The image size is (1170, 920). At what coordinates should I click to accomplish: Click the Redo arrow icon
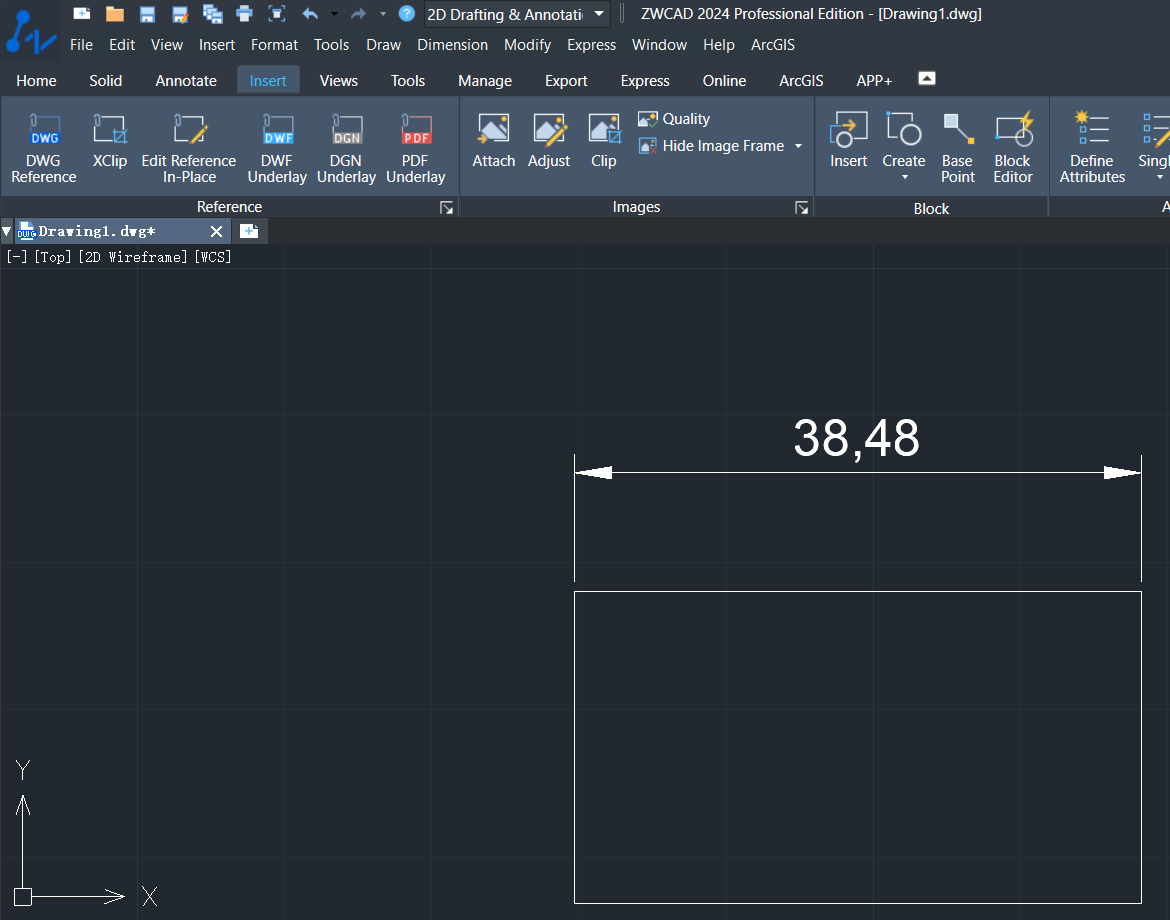[359, 13]
